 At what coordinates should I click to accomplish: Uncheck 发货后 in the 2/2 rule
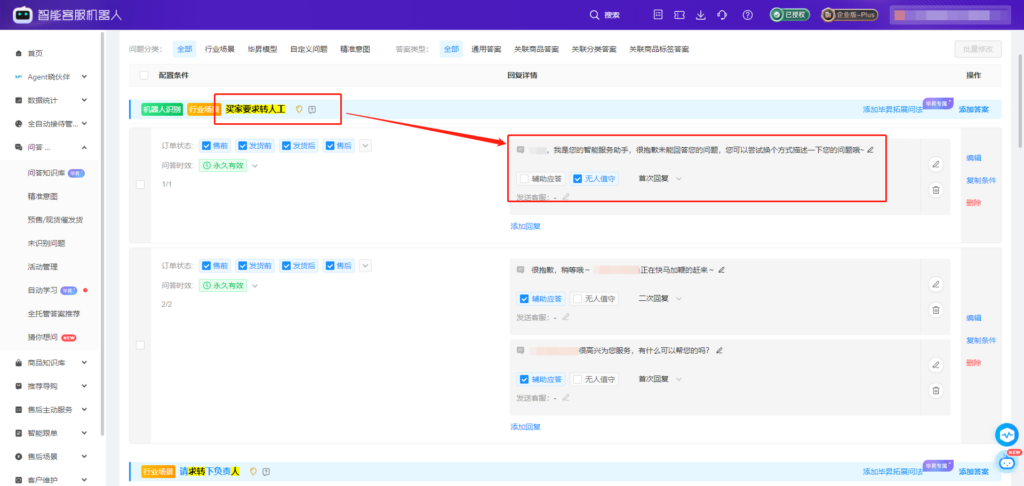pyautogui.click(x=286, y=266)
